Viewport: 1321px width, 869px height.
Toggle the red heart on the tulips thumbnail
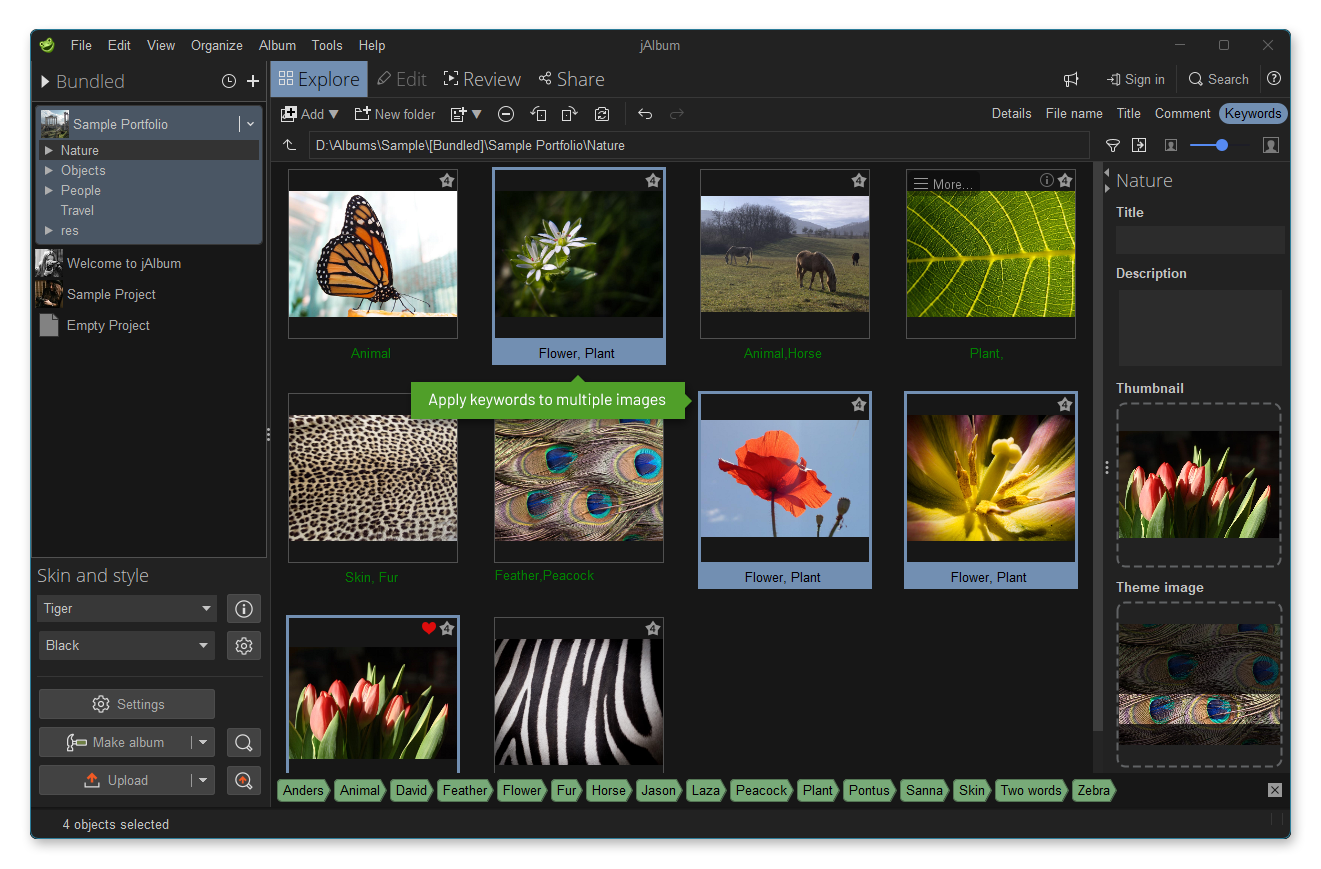(x=429, y=628)
